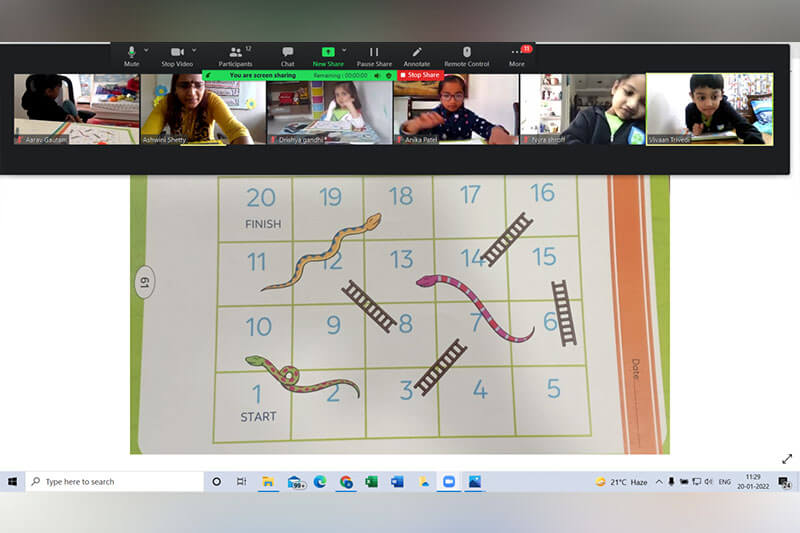Select Aarav Gautam video thumbnail
Viewport: 800px width, 533px height.
pyautogui.click(x=77, y=109)
